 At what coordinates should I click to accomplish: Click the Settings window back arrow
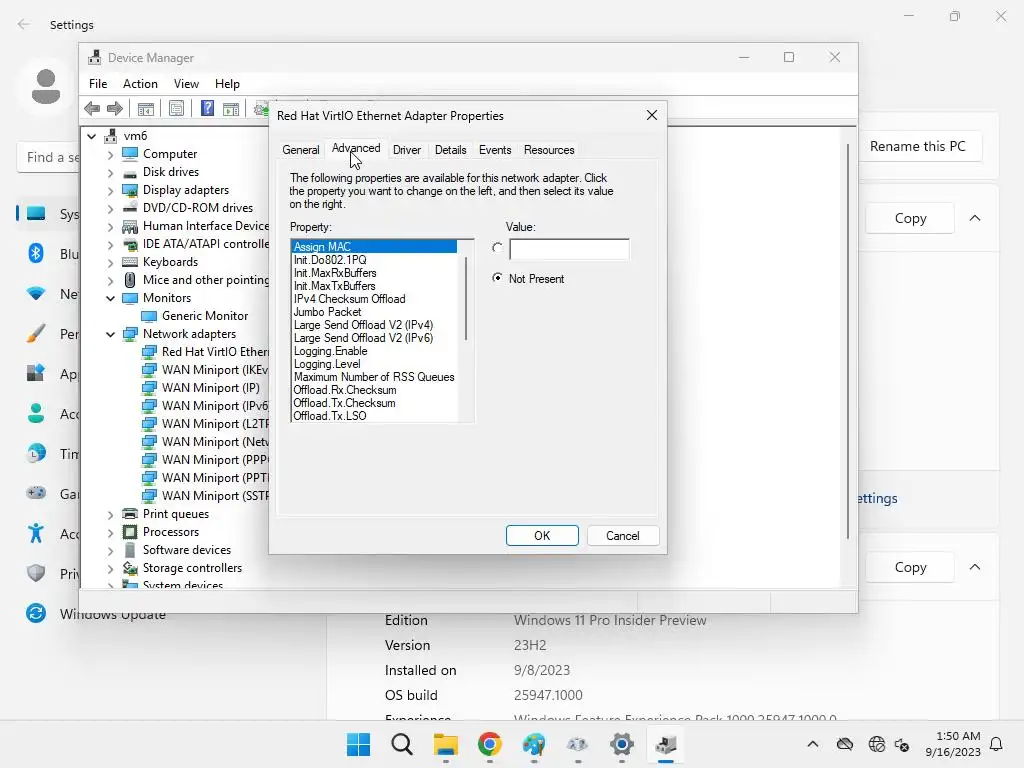[24, 24]
